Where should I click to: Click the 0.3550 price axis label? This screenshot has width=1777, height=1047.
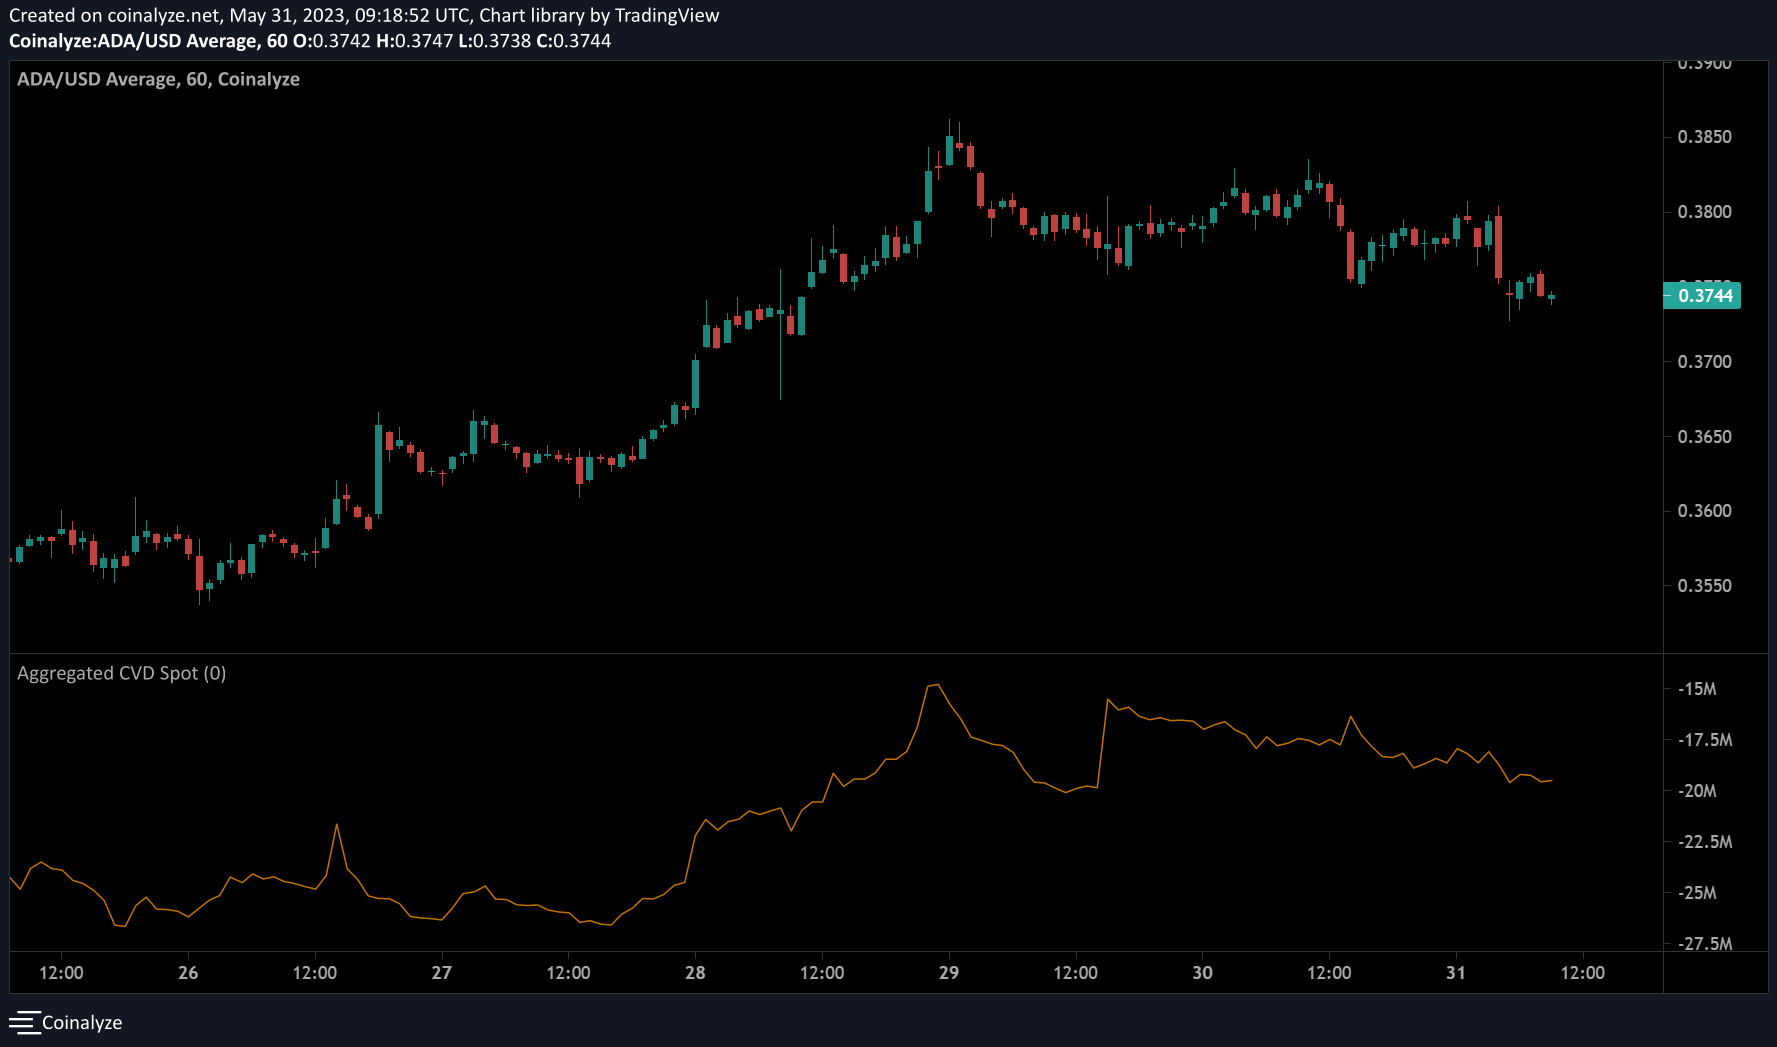coord(1704,586)
